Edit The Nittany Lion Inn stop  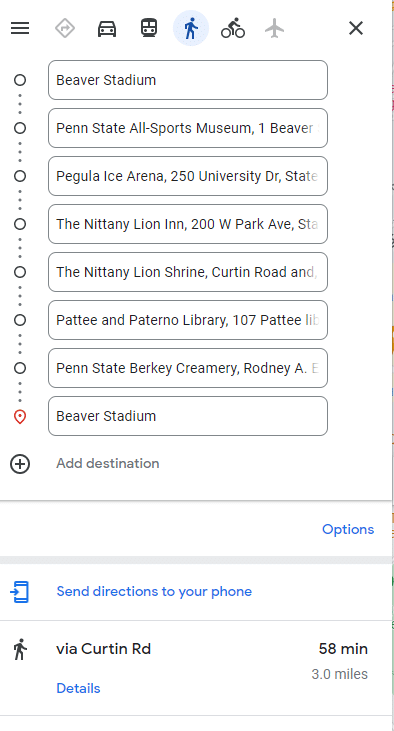188,224
